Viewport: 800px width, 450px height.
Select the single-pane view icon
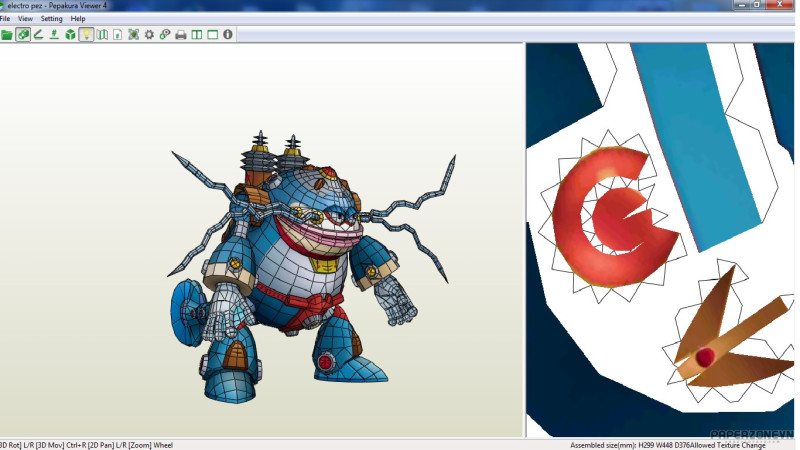[212, 35]
